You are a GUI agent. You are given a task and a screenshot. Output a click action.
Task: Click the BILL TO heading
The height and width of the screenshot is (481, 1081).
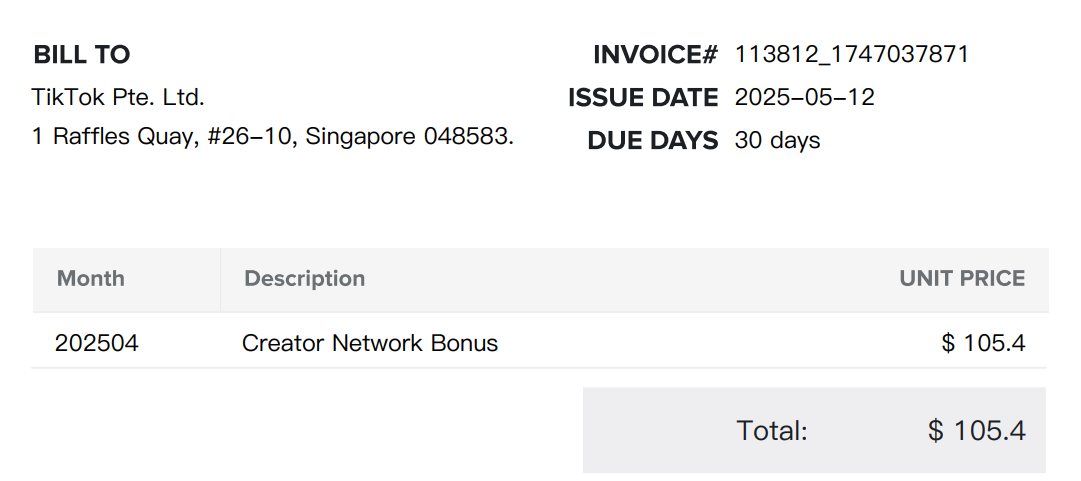pos(81,54)
